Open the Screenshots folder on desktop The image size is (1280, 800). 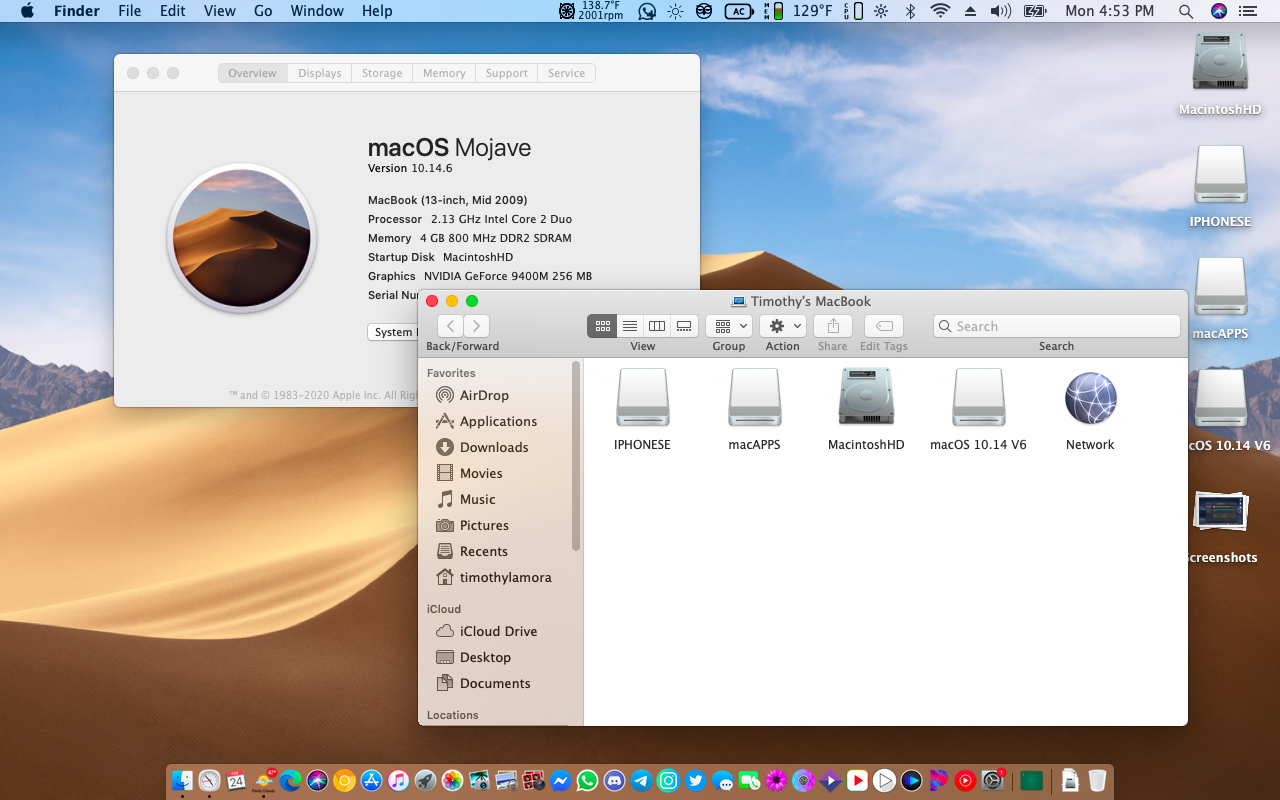1220,512
